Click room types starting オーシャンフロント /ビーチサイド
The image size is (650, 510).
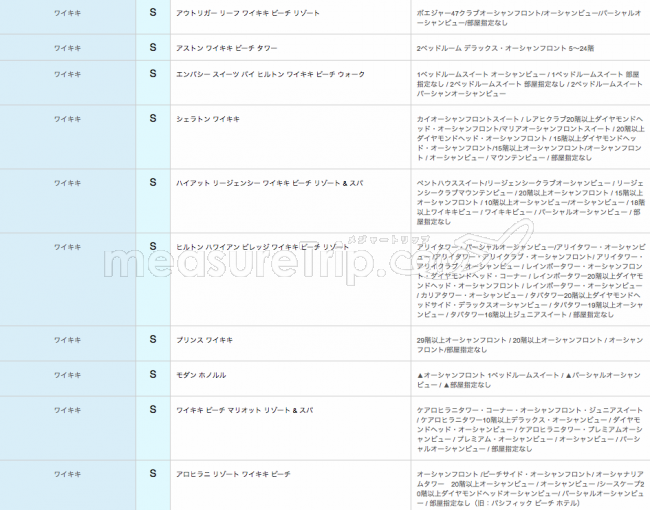pos(531,488)
